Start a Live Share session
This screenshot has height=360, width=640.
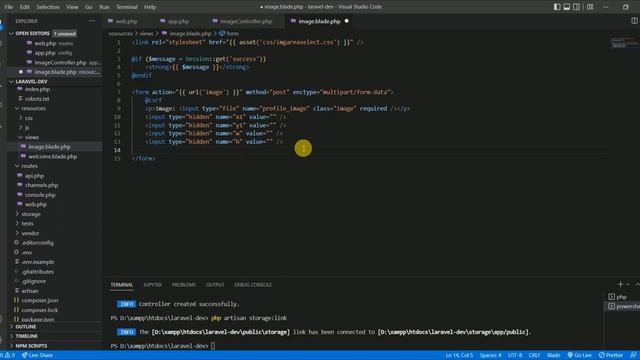tap(37, 355)
